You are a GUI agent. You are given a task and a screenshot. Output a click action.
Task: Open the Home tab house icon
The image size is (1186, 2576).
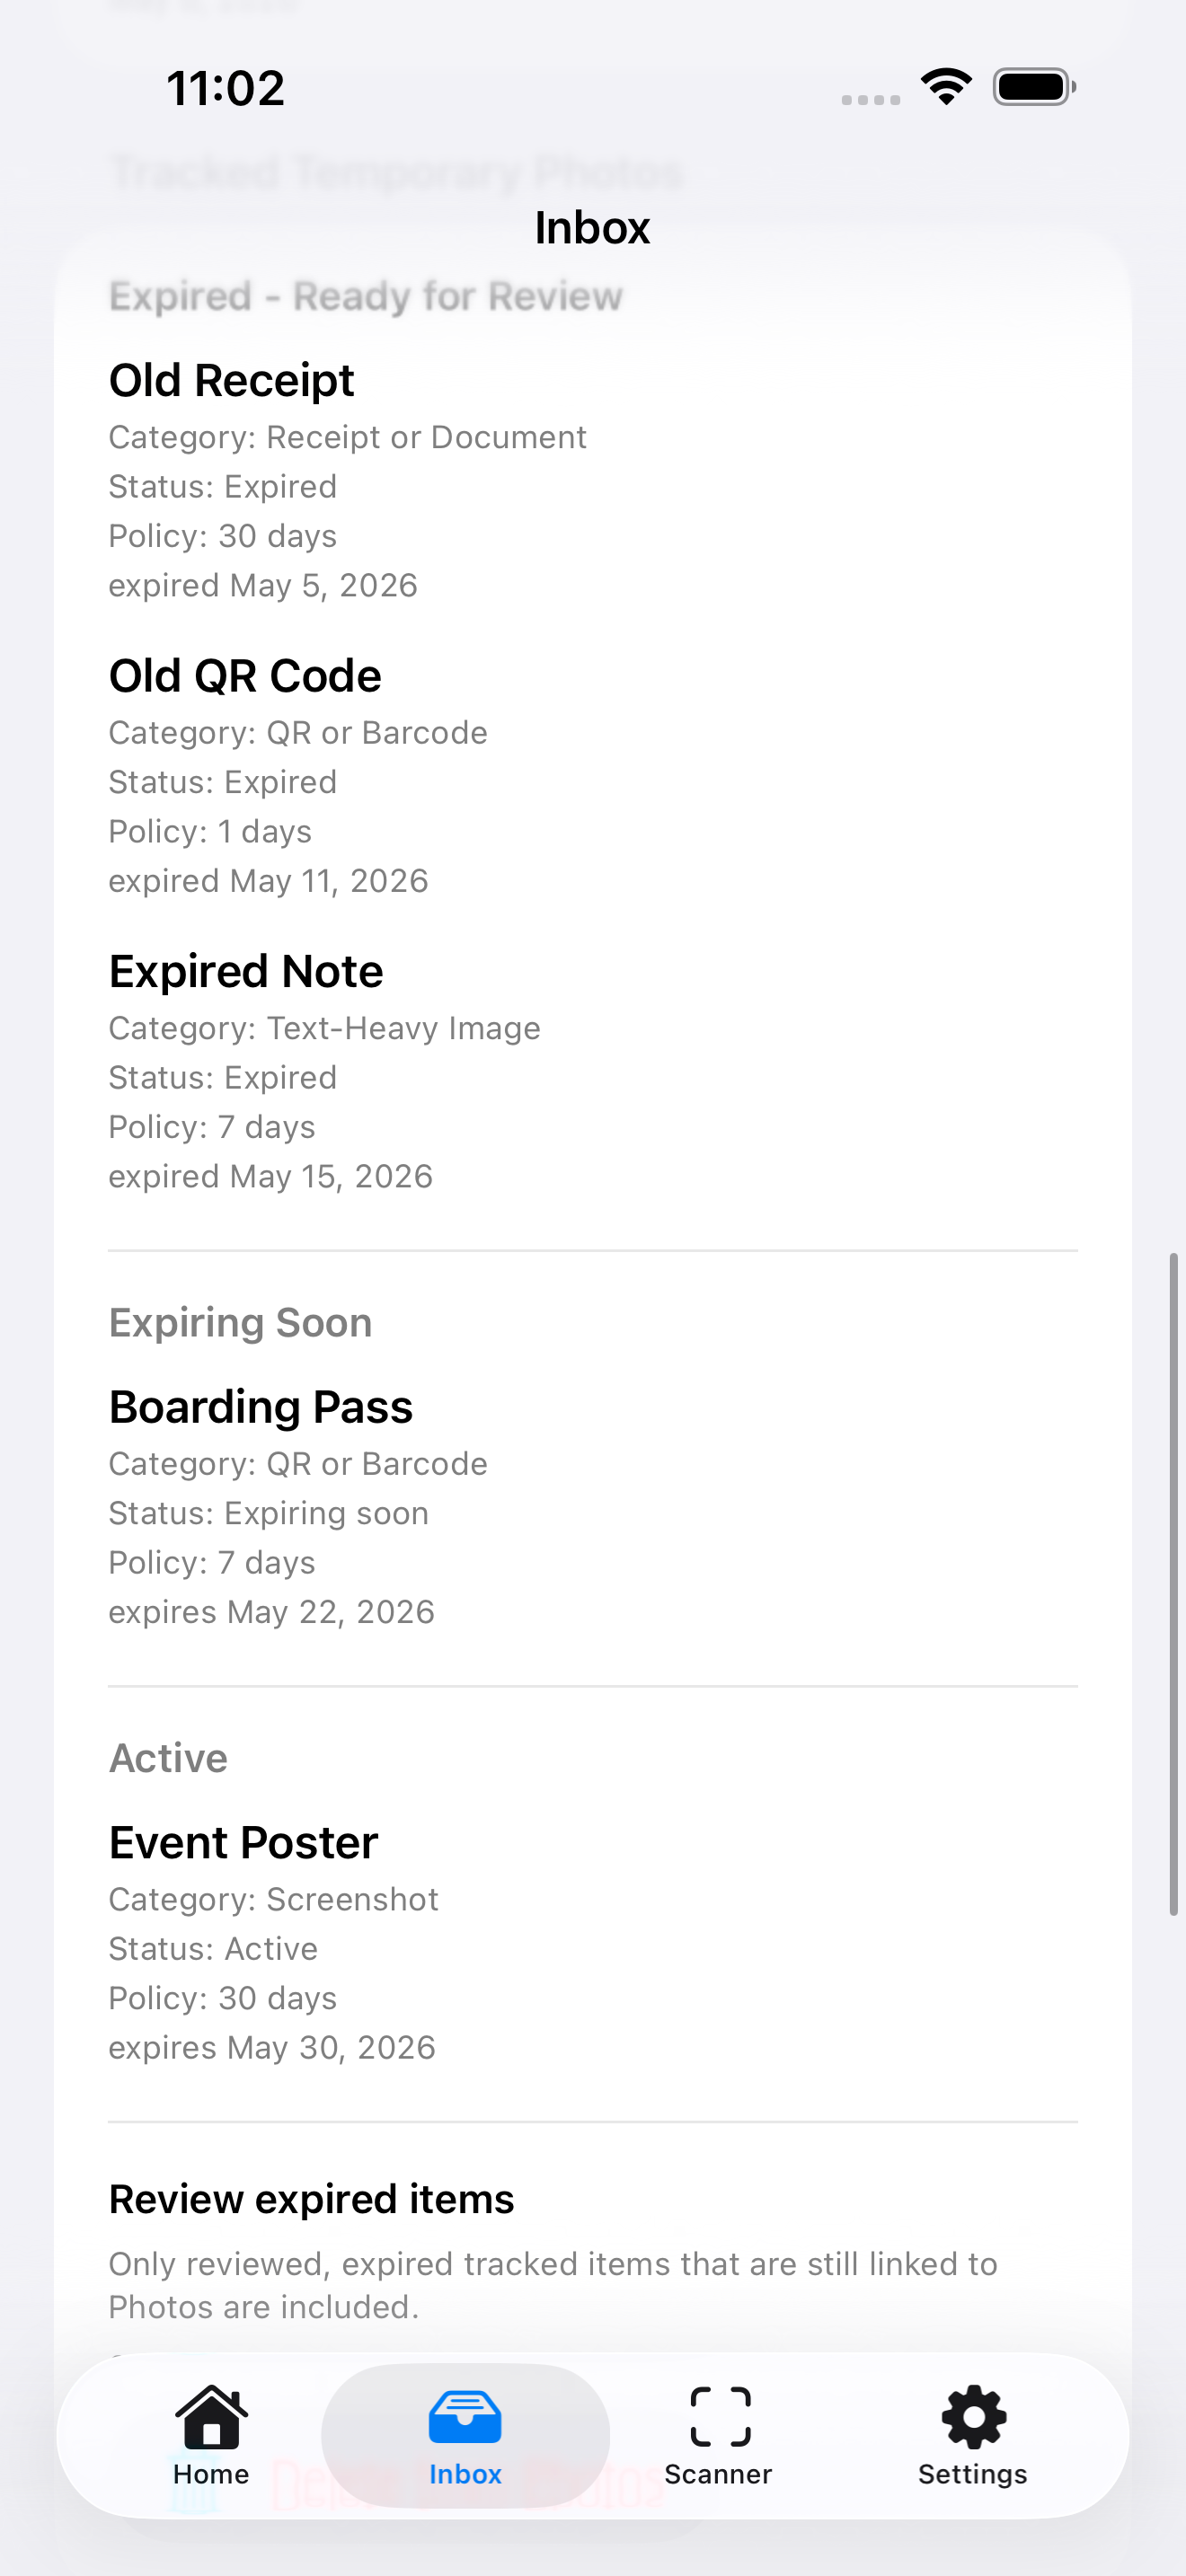tap(211, 2416)
